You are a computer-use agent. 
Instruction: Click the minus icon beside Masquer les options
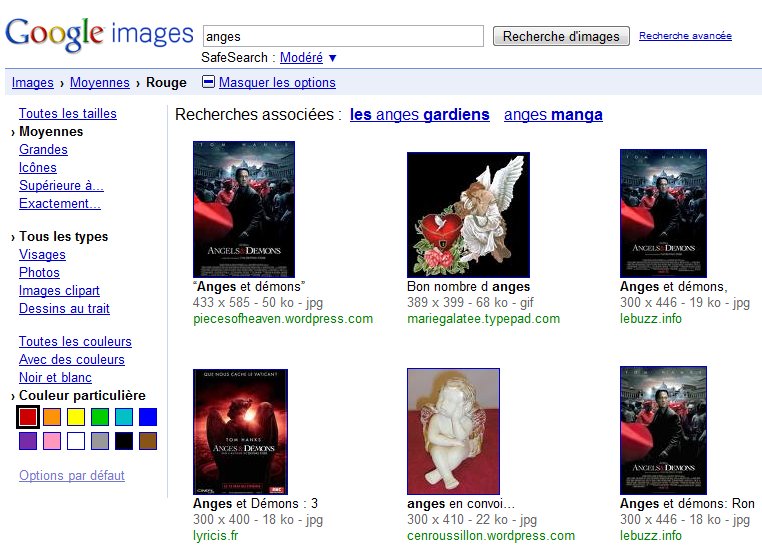click(208, 82)
